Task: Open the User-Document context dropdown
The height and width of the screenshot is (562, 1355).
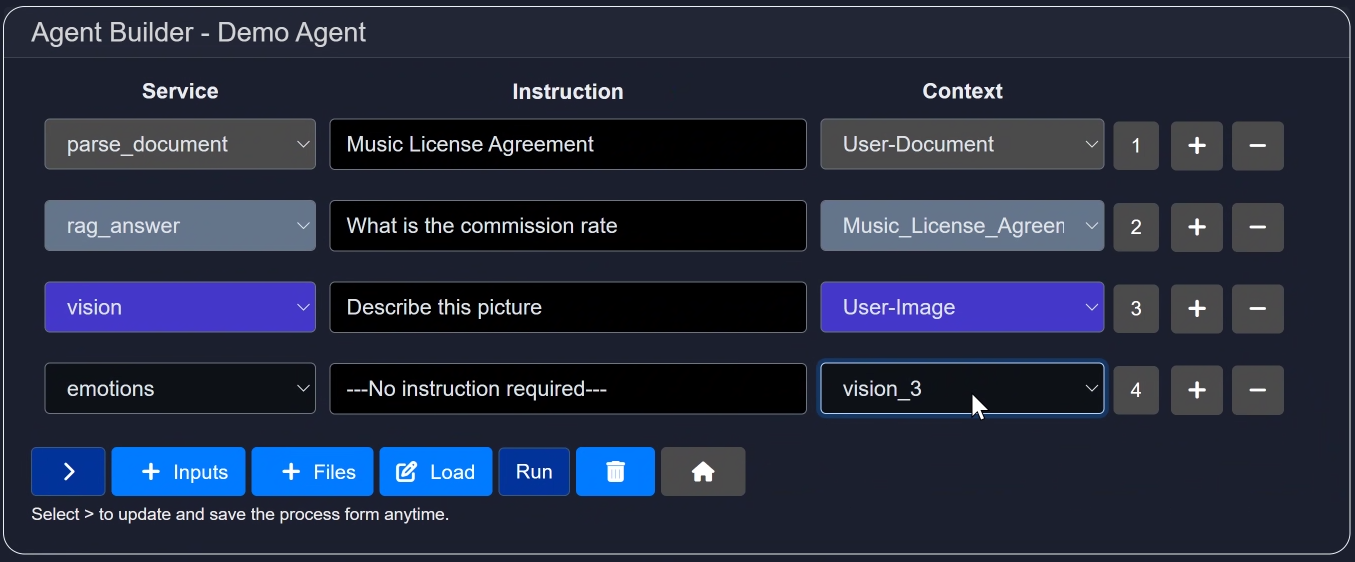Action: pos(962,145)
